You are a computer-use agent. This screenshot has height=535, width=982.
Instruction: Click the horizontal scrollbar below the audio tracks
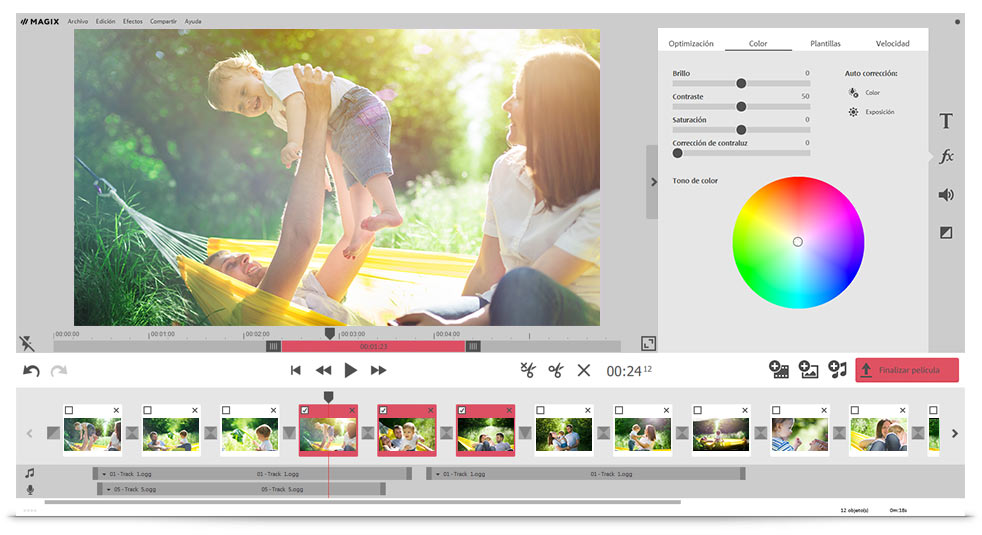pyautogui.click(x=363, y=502)
